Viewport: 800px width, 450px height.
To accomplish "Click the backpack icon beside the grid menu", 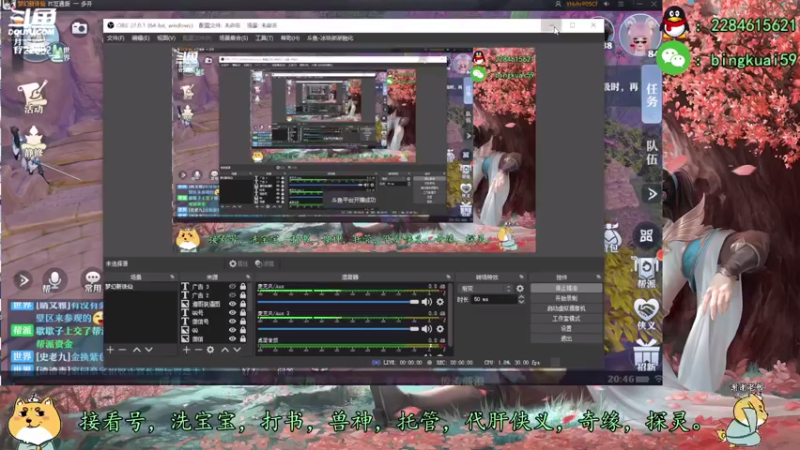I will tap(612, 237).
